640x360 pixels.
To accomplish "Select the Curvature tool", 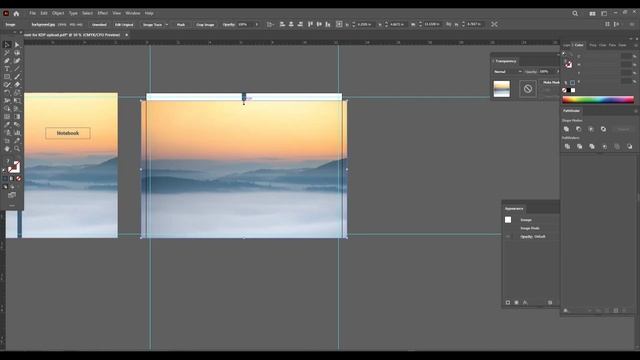I will (x=17, y=60).
